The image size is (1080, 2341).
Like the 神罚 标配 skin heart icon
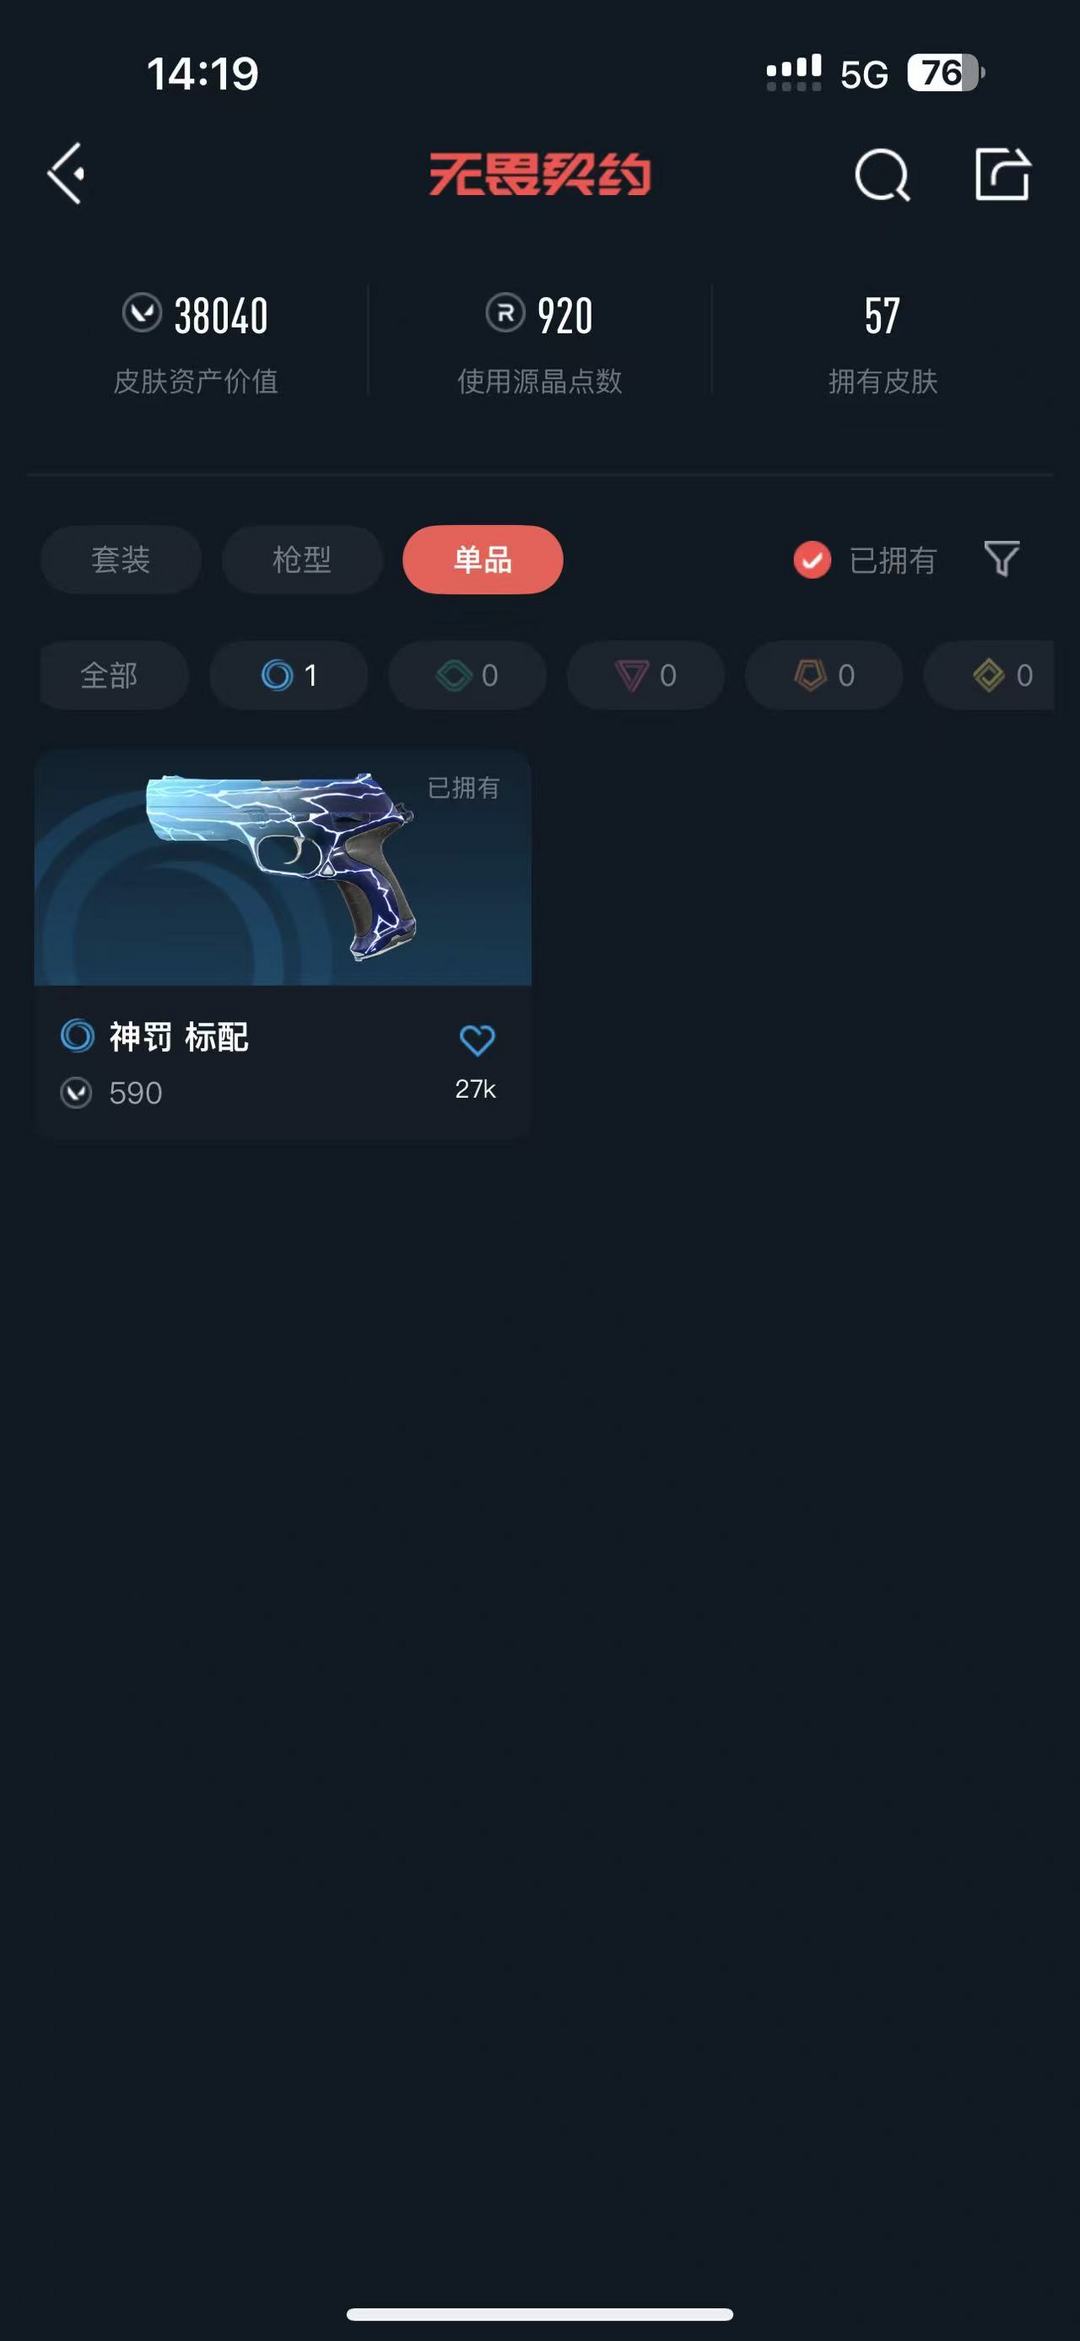[x=477, y=1040]
